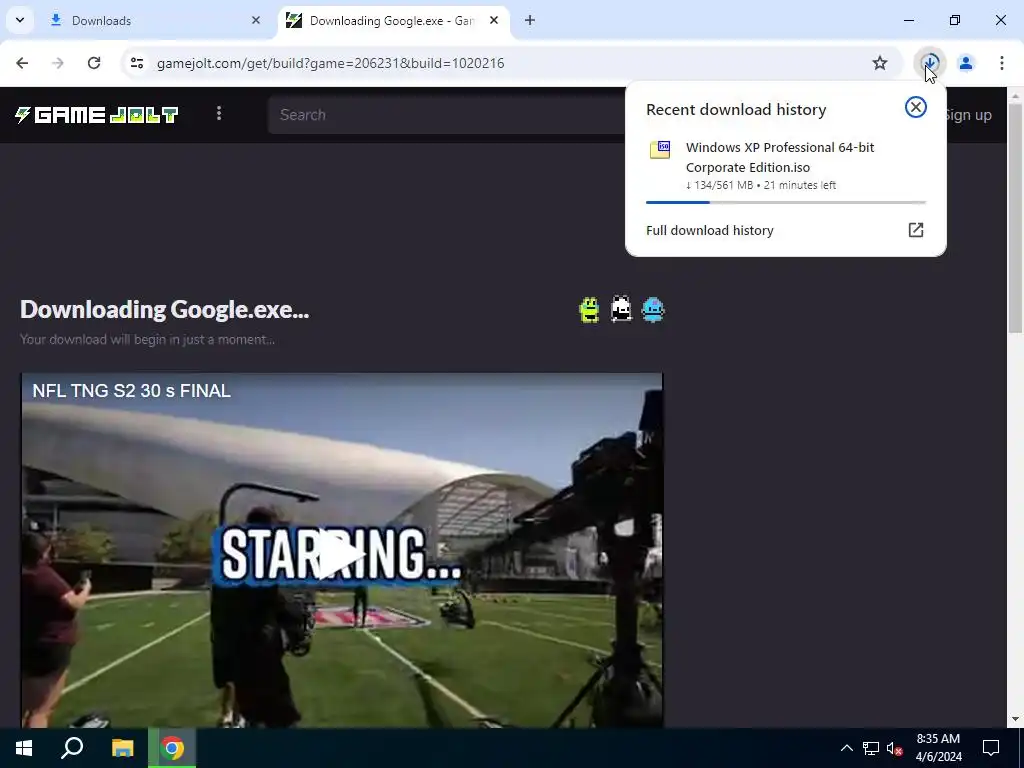Image resolution: width=1024 pixels, height=768 pixels.
Task: Click the Downloading Google.exe... heading
Action: [x=165, y=310]
